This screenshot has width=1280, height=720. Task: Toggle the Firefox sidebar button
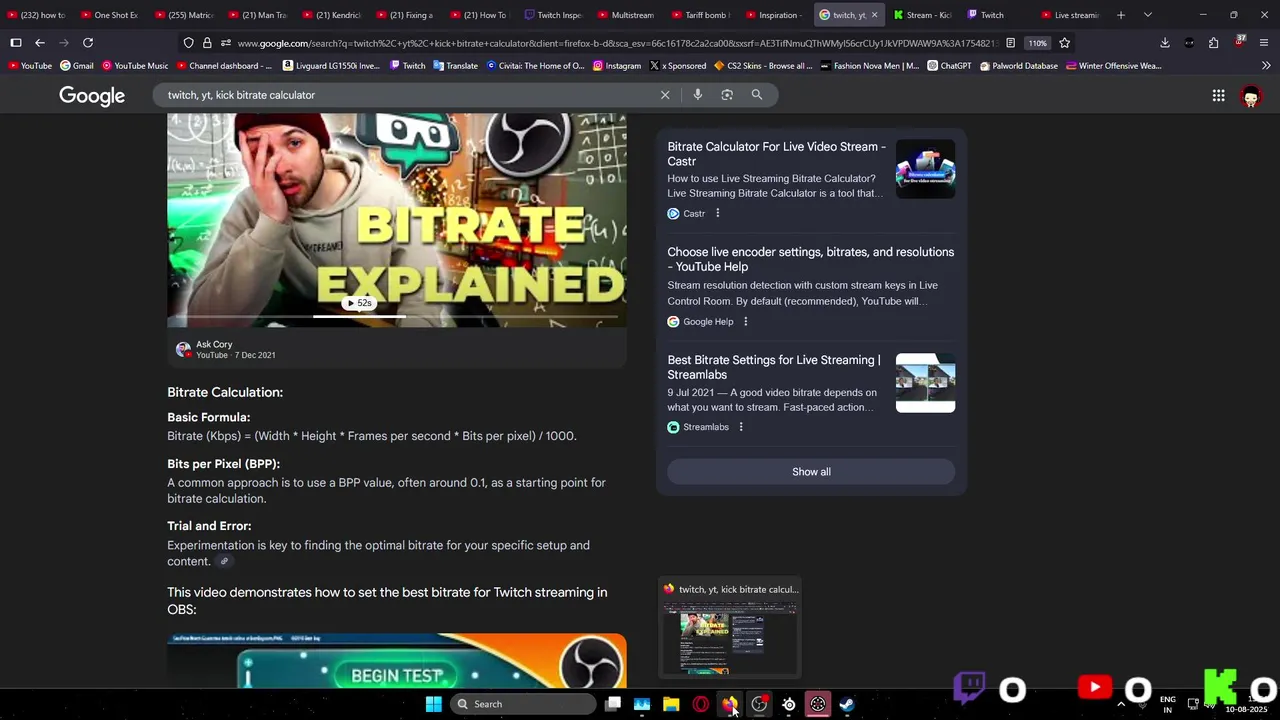point(16,43)
